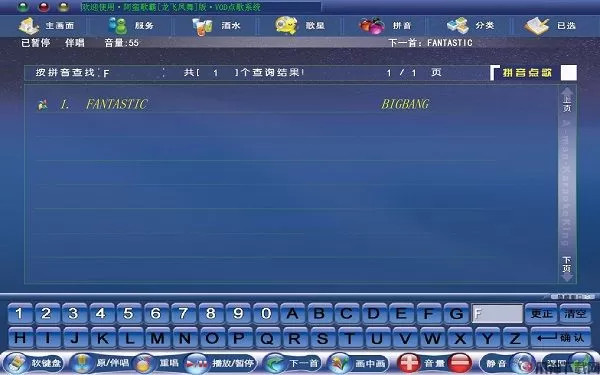Click the yellow round button in title bar
600x375 pixels.
64,7
